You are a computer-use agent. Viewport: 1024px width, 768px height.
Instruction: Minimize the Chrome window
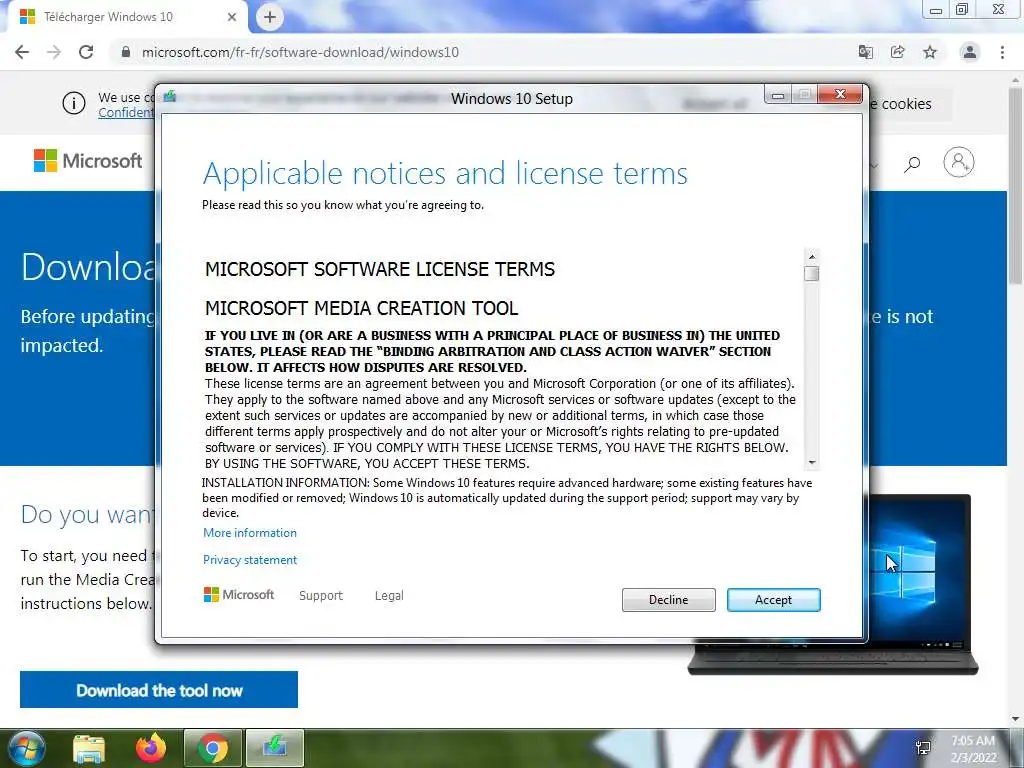pyautogui.click(x=936, y=10)
